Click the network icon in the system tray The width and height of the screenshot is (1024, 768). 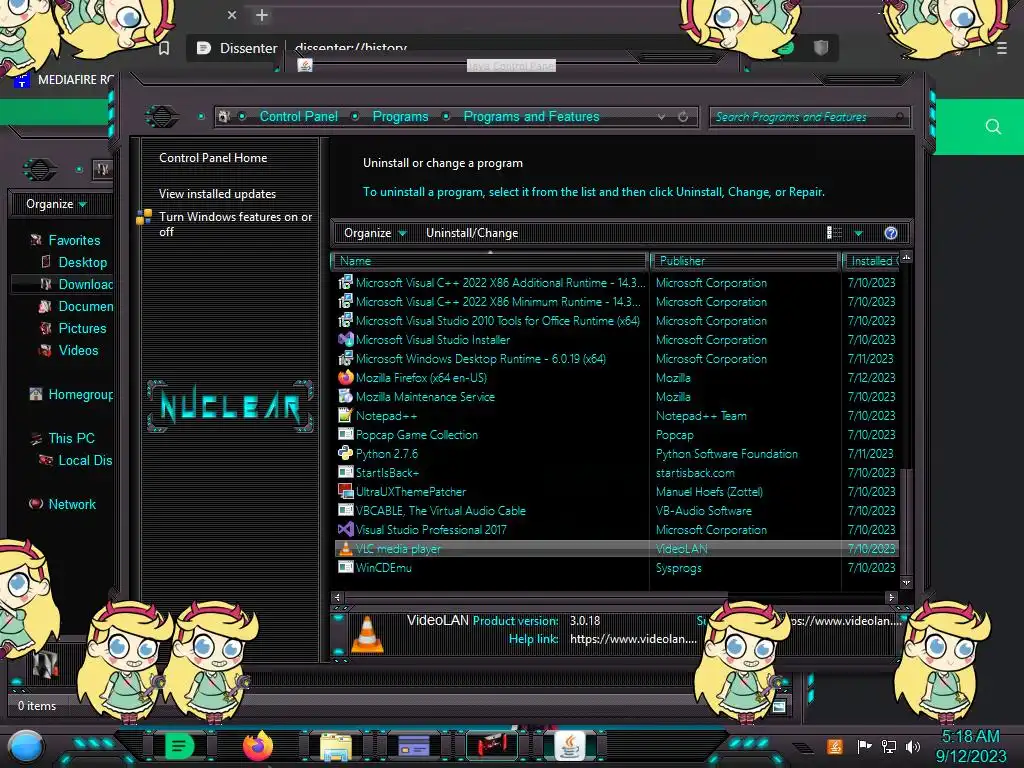pyautogui.click(x=889, y=746)
